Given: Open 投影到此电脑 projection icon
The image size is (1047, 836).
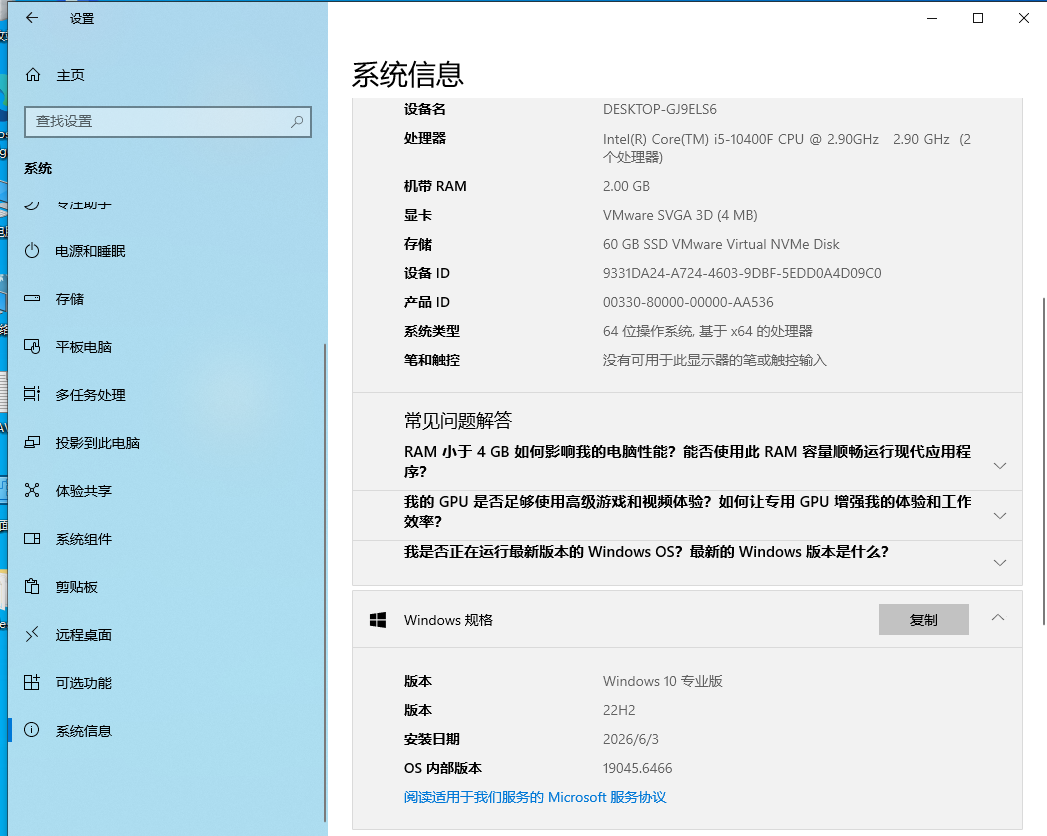Looking at the screenshot, I should click(x=32, y=442).
